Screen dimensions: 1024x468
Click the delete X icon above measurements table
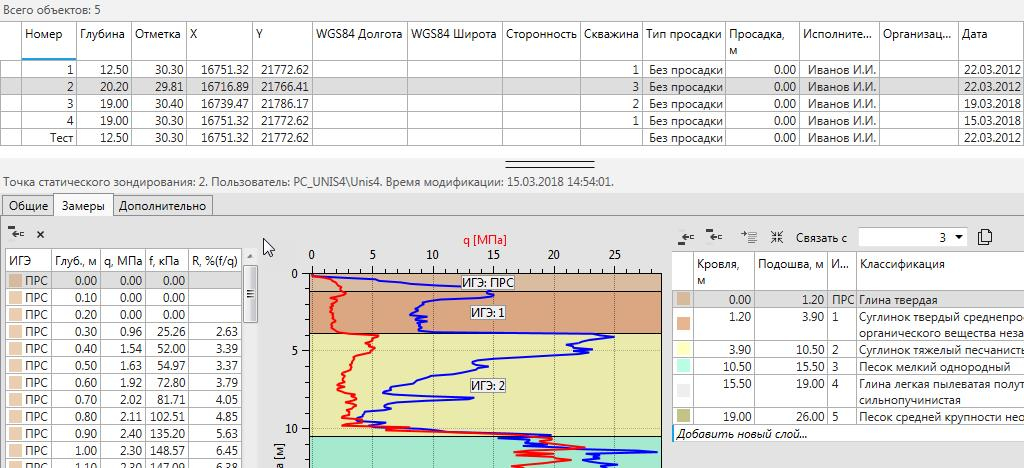(x=40, y=234)
